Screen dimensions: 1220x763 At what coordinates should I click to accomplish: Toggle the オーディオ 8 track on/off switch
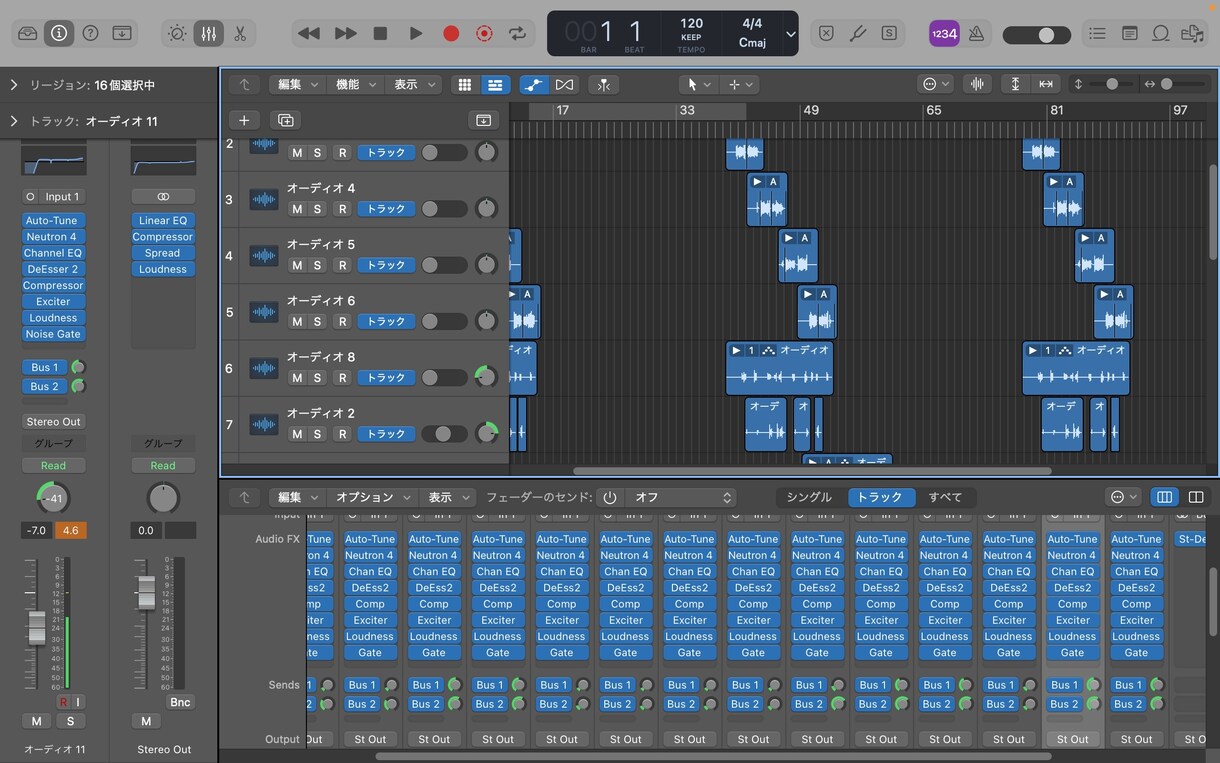tap(443, 377)
